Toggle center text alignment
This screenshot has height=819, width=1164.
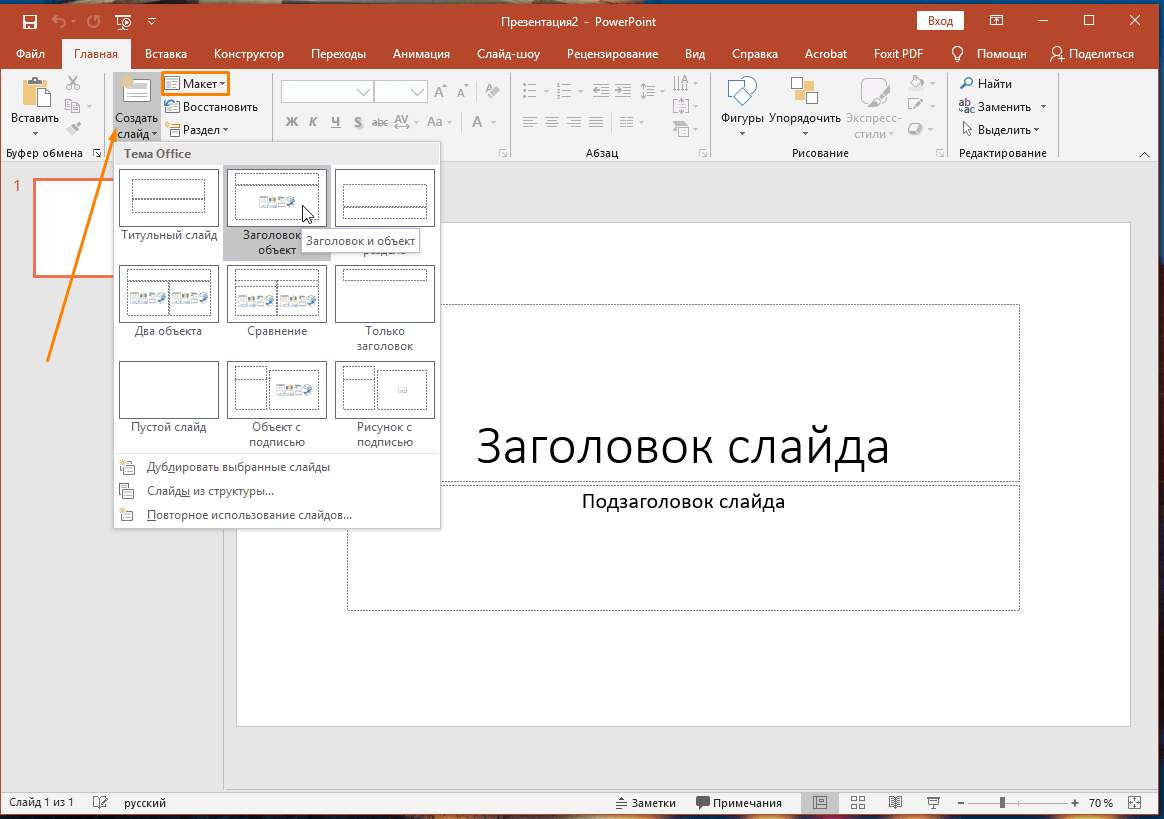click(552, 122)
